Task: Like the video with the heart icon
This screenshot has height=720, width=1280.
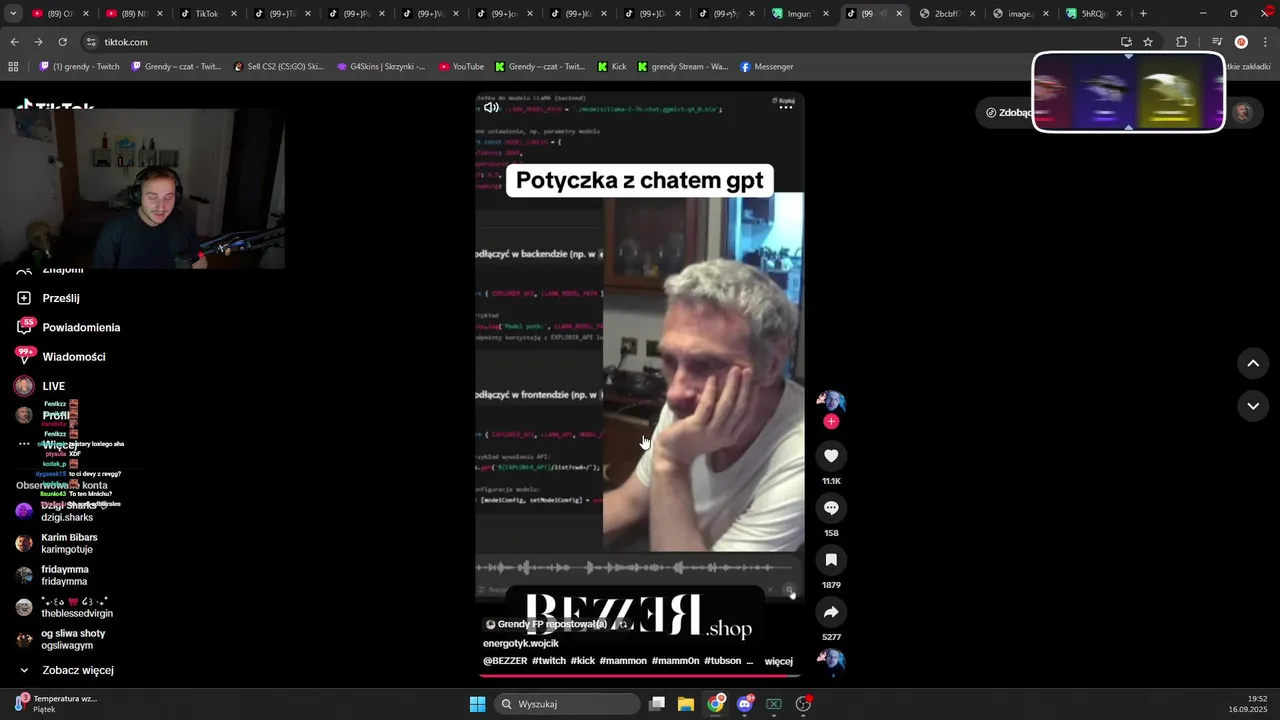Action: tap(831, 456)
